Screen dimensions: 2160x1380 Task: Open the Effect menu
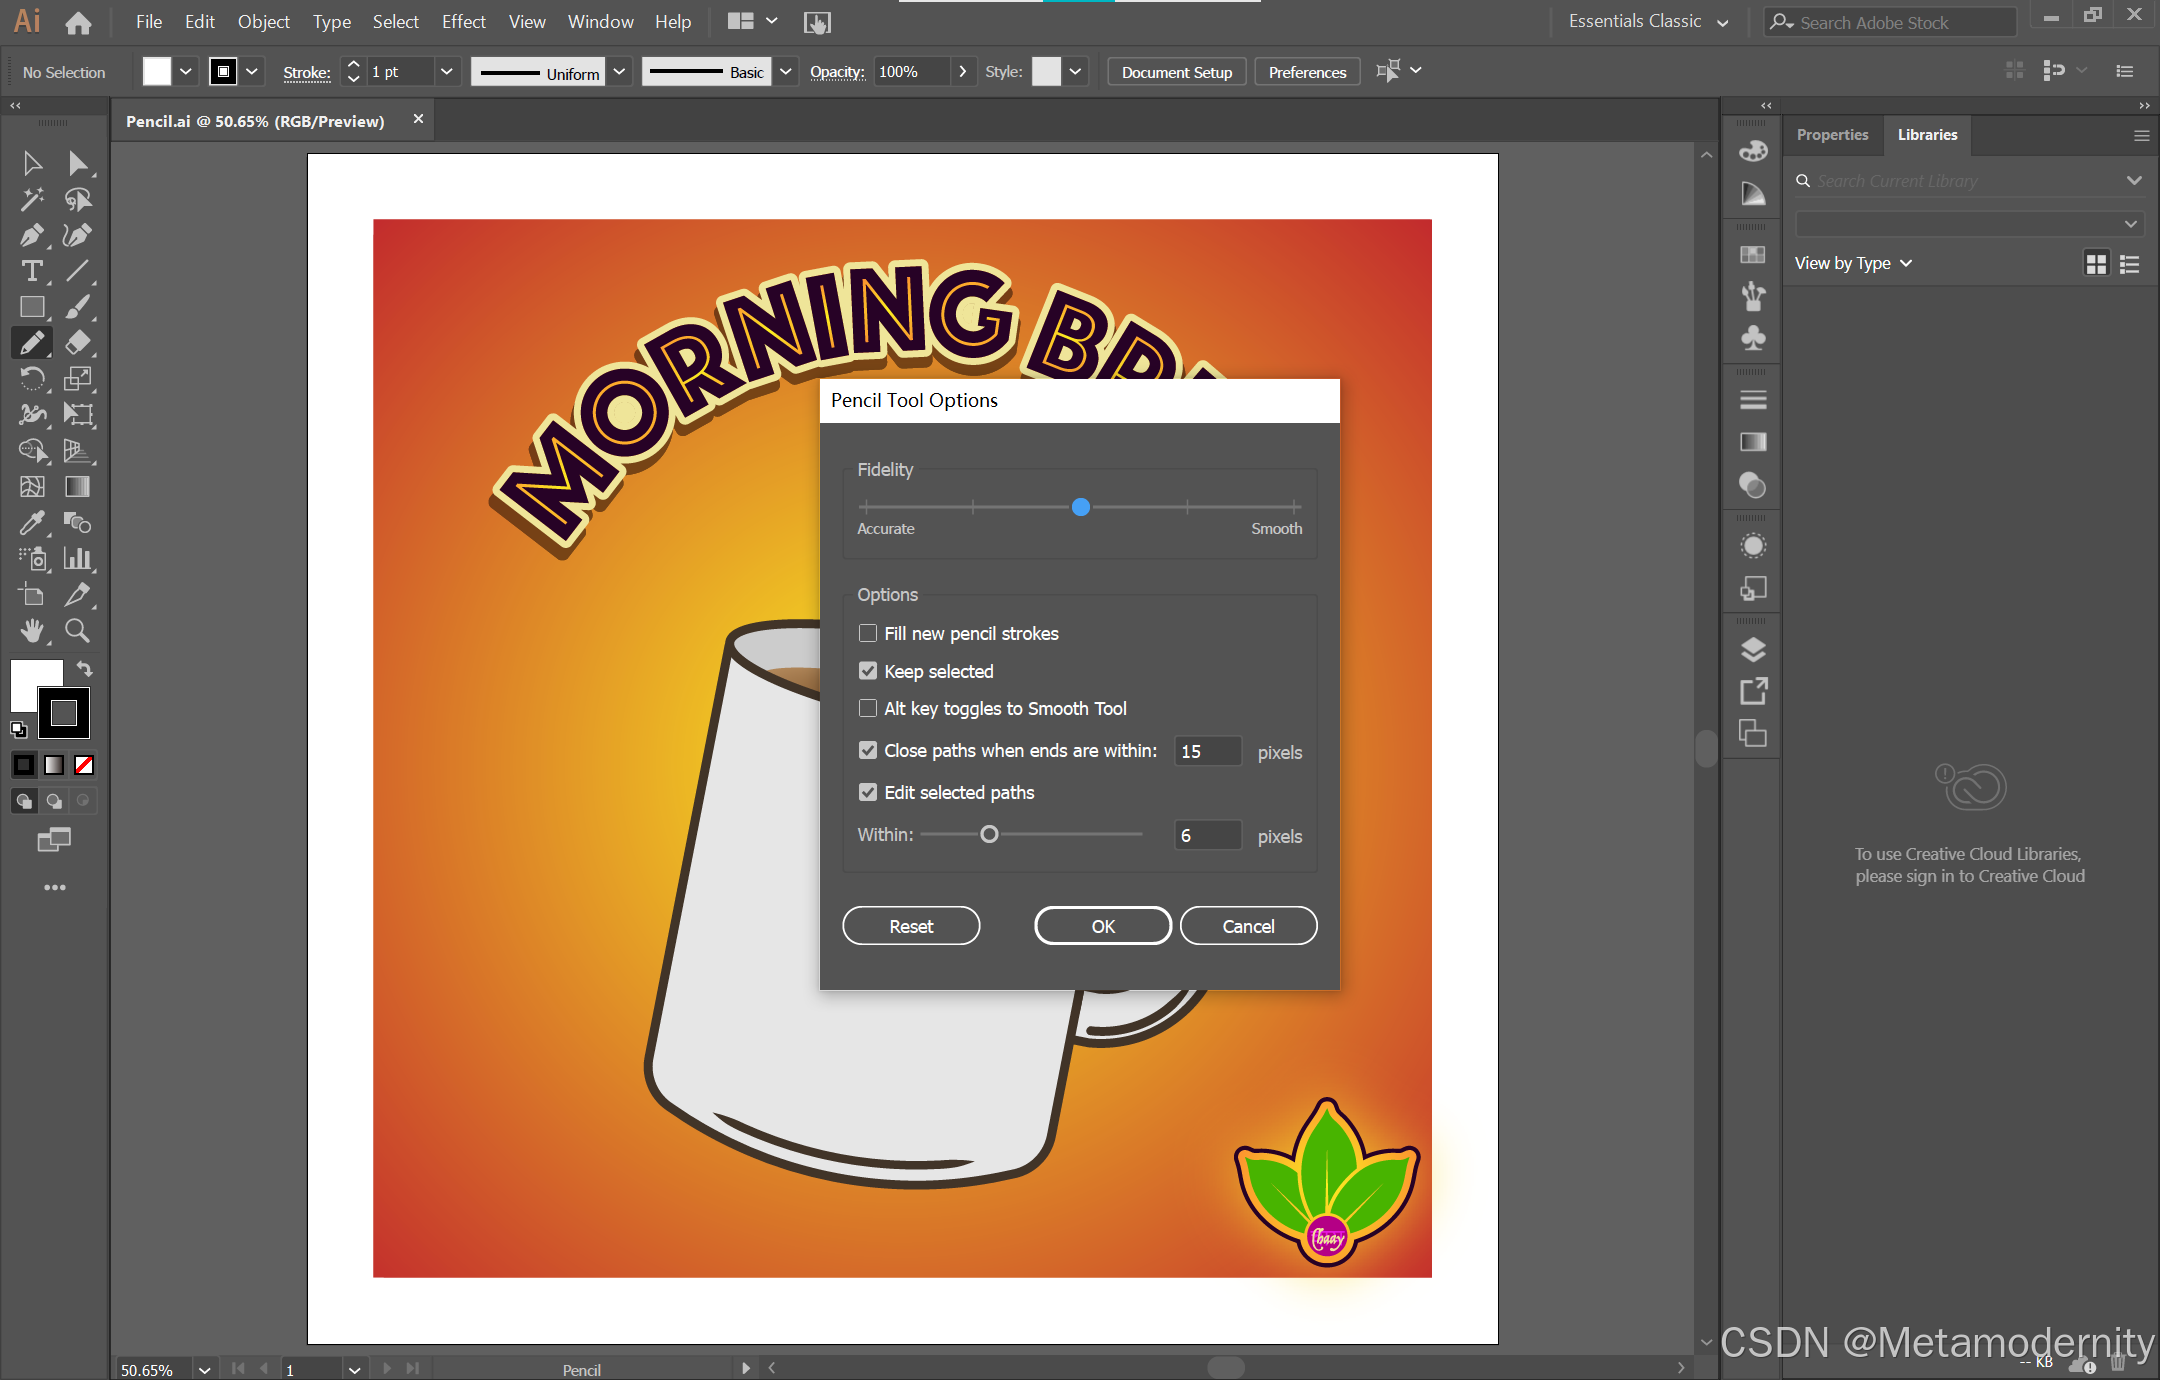(x=463, y=22)
